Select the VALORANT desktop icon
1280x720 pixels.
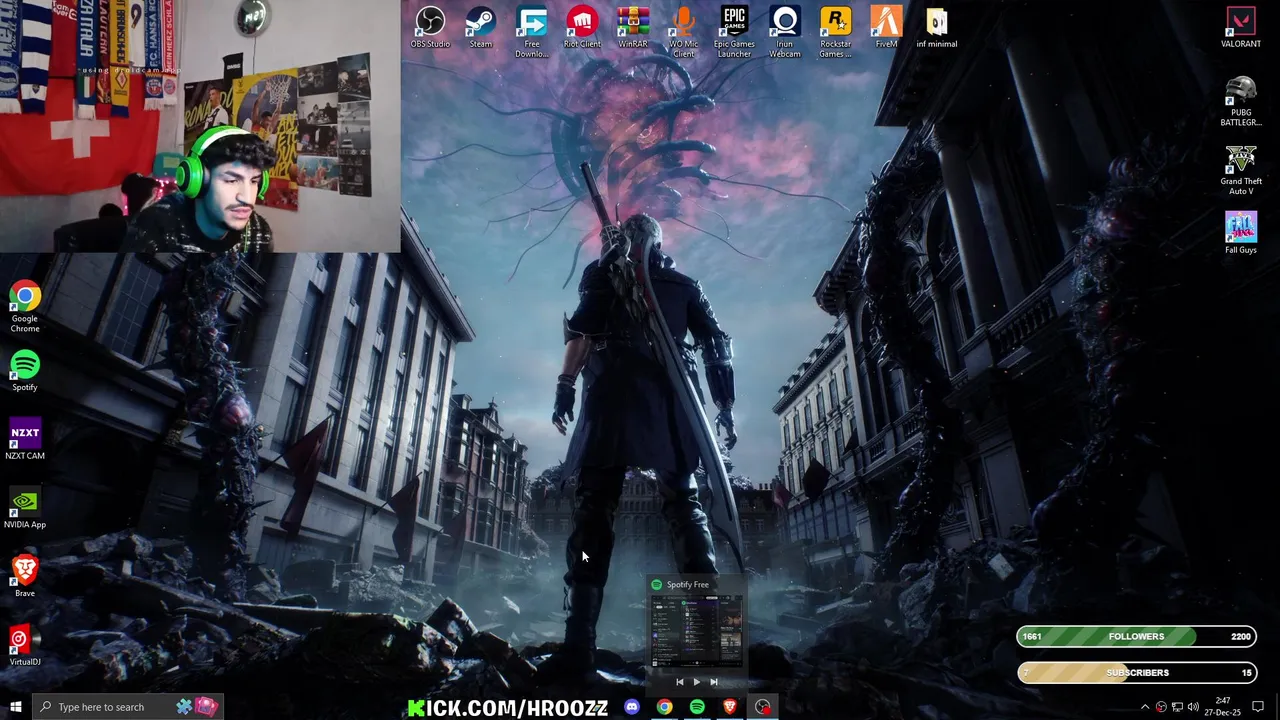click(1241, 28)
